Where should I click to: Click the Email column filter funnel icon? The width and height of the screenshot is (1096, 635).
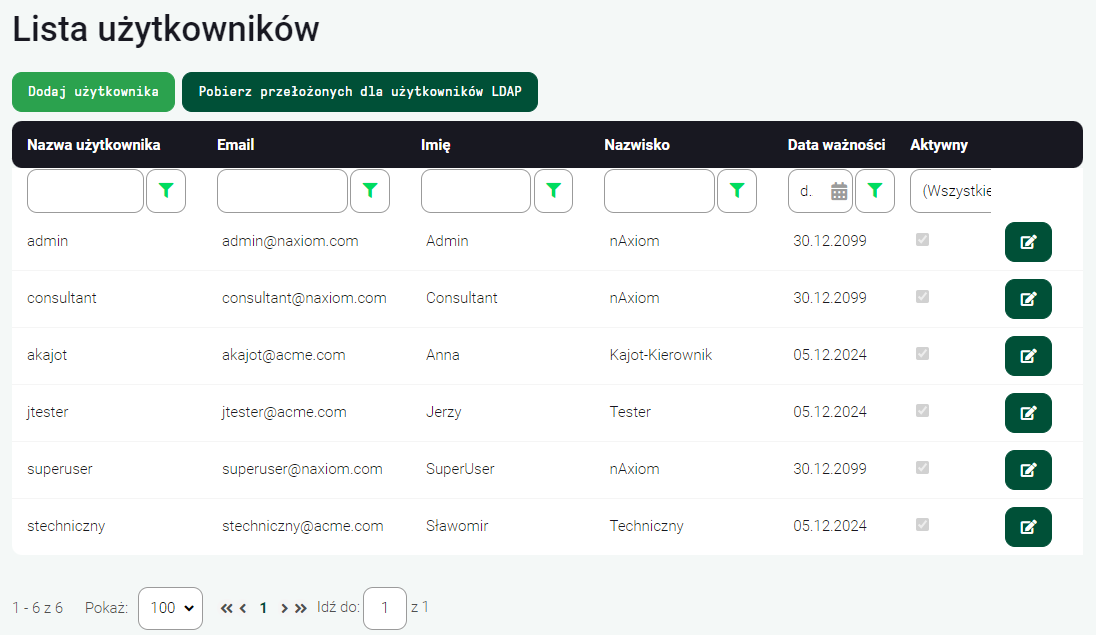click(x=370, y=190)
